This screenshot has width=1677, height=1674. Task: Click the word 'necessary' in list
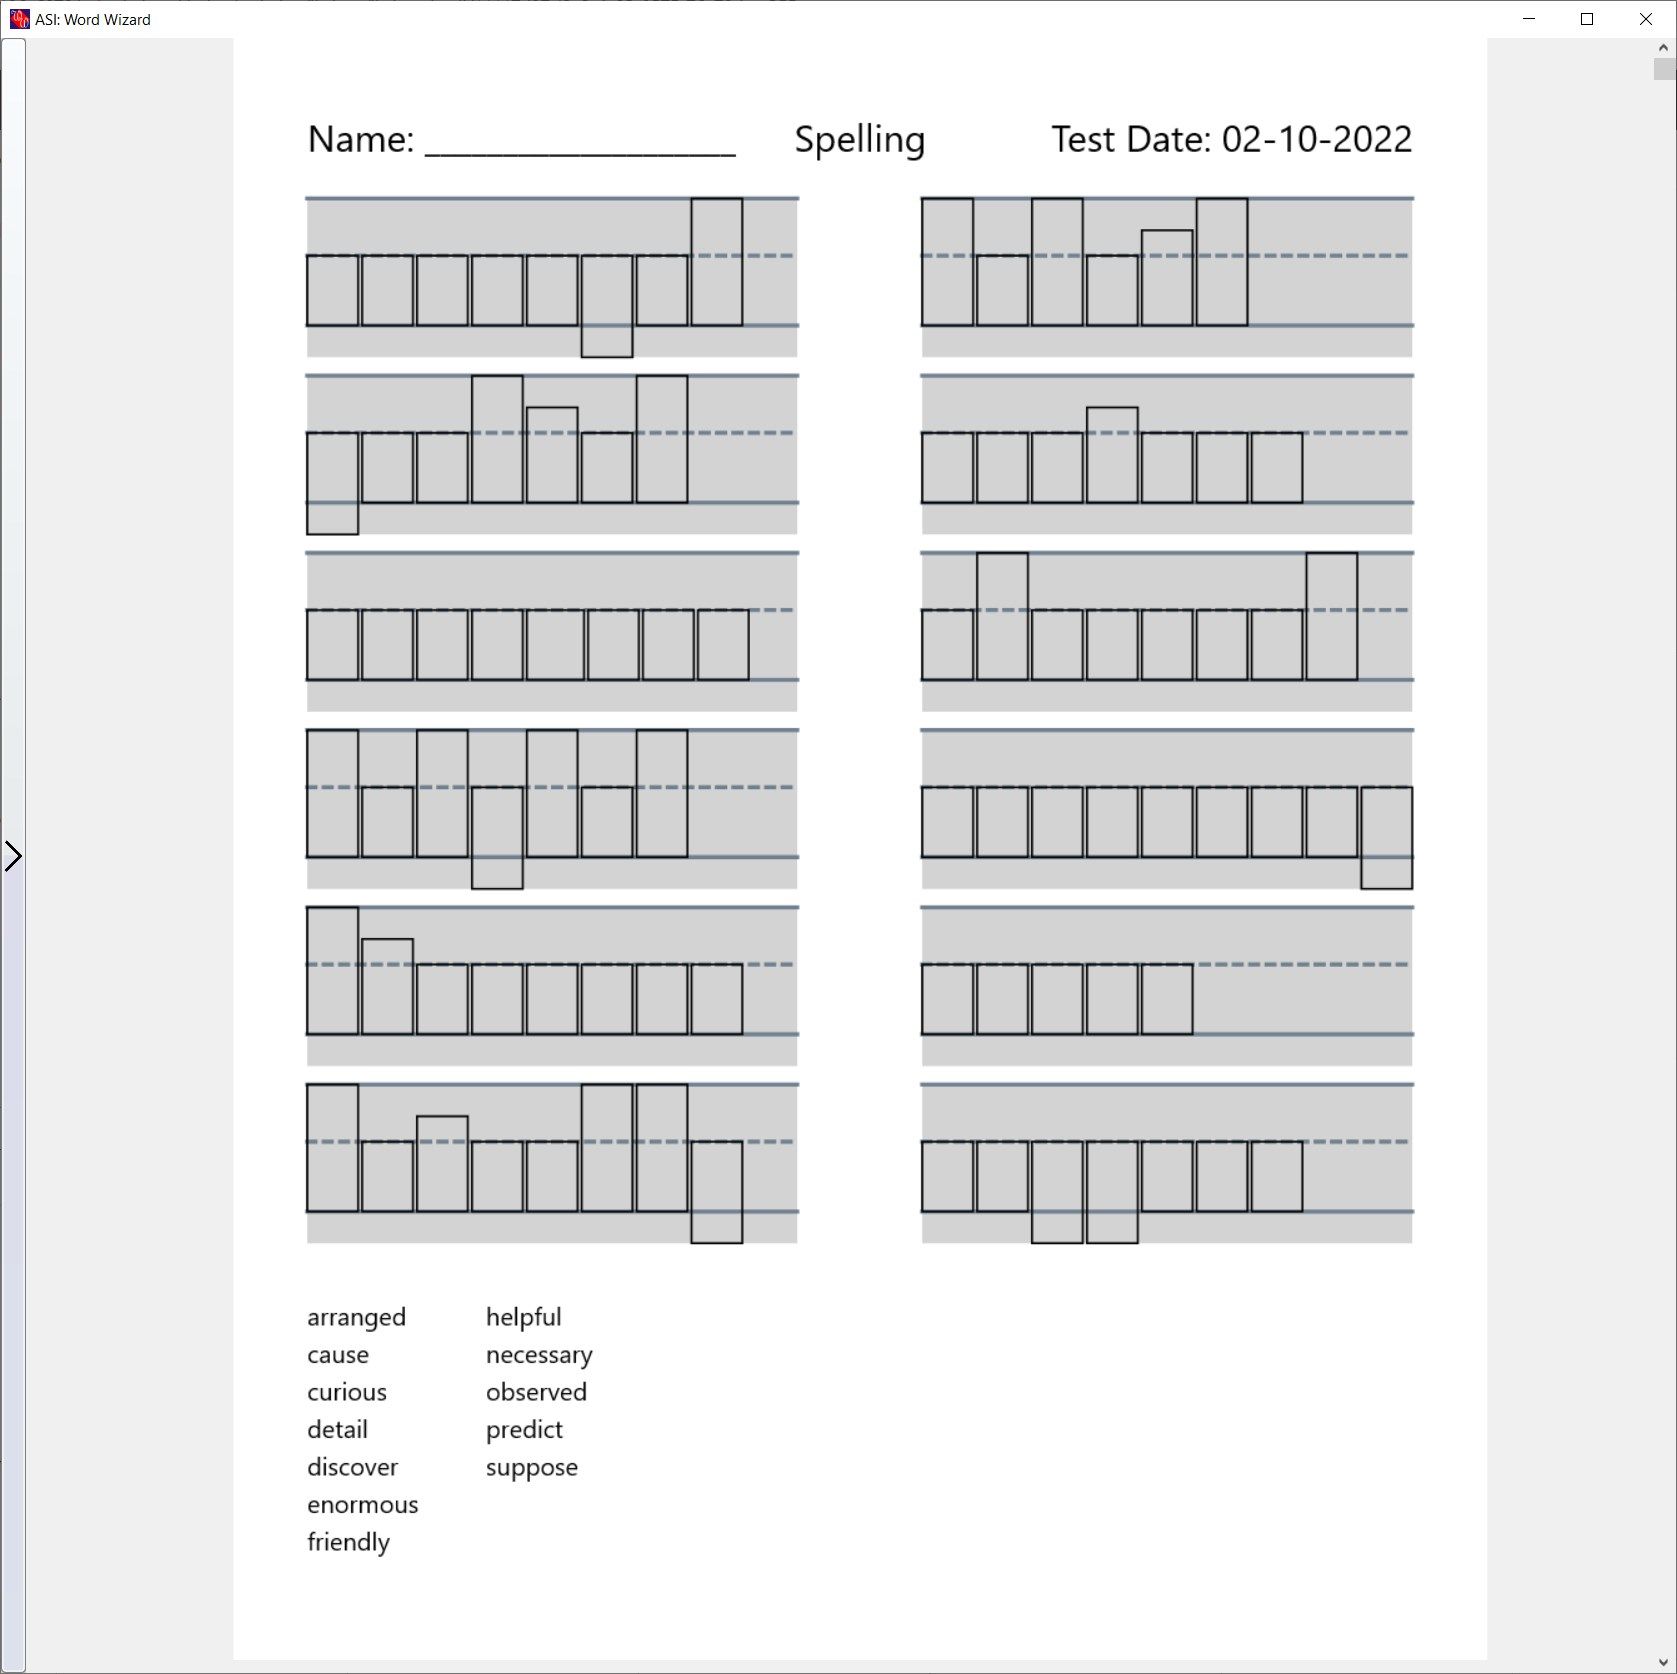pos(539,1356)
